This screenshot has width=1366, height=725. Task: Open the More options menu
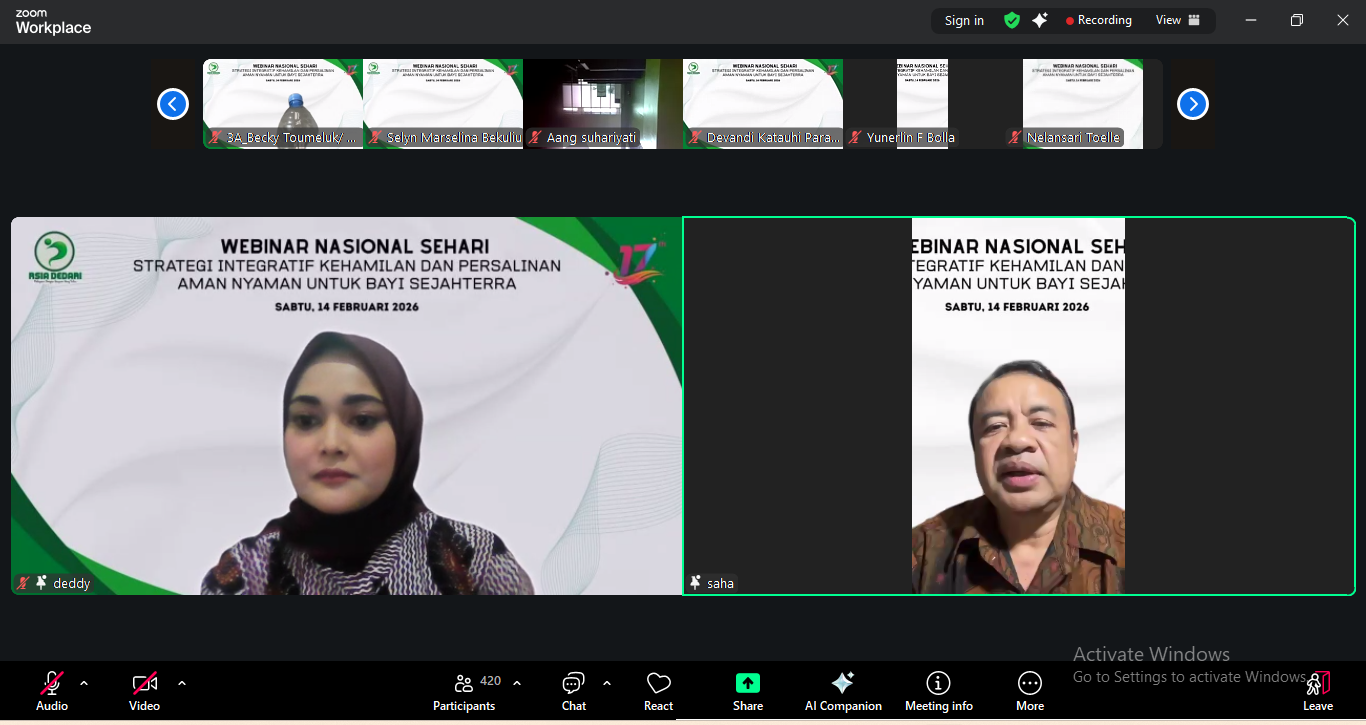(1029, 692)
